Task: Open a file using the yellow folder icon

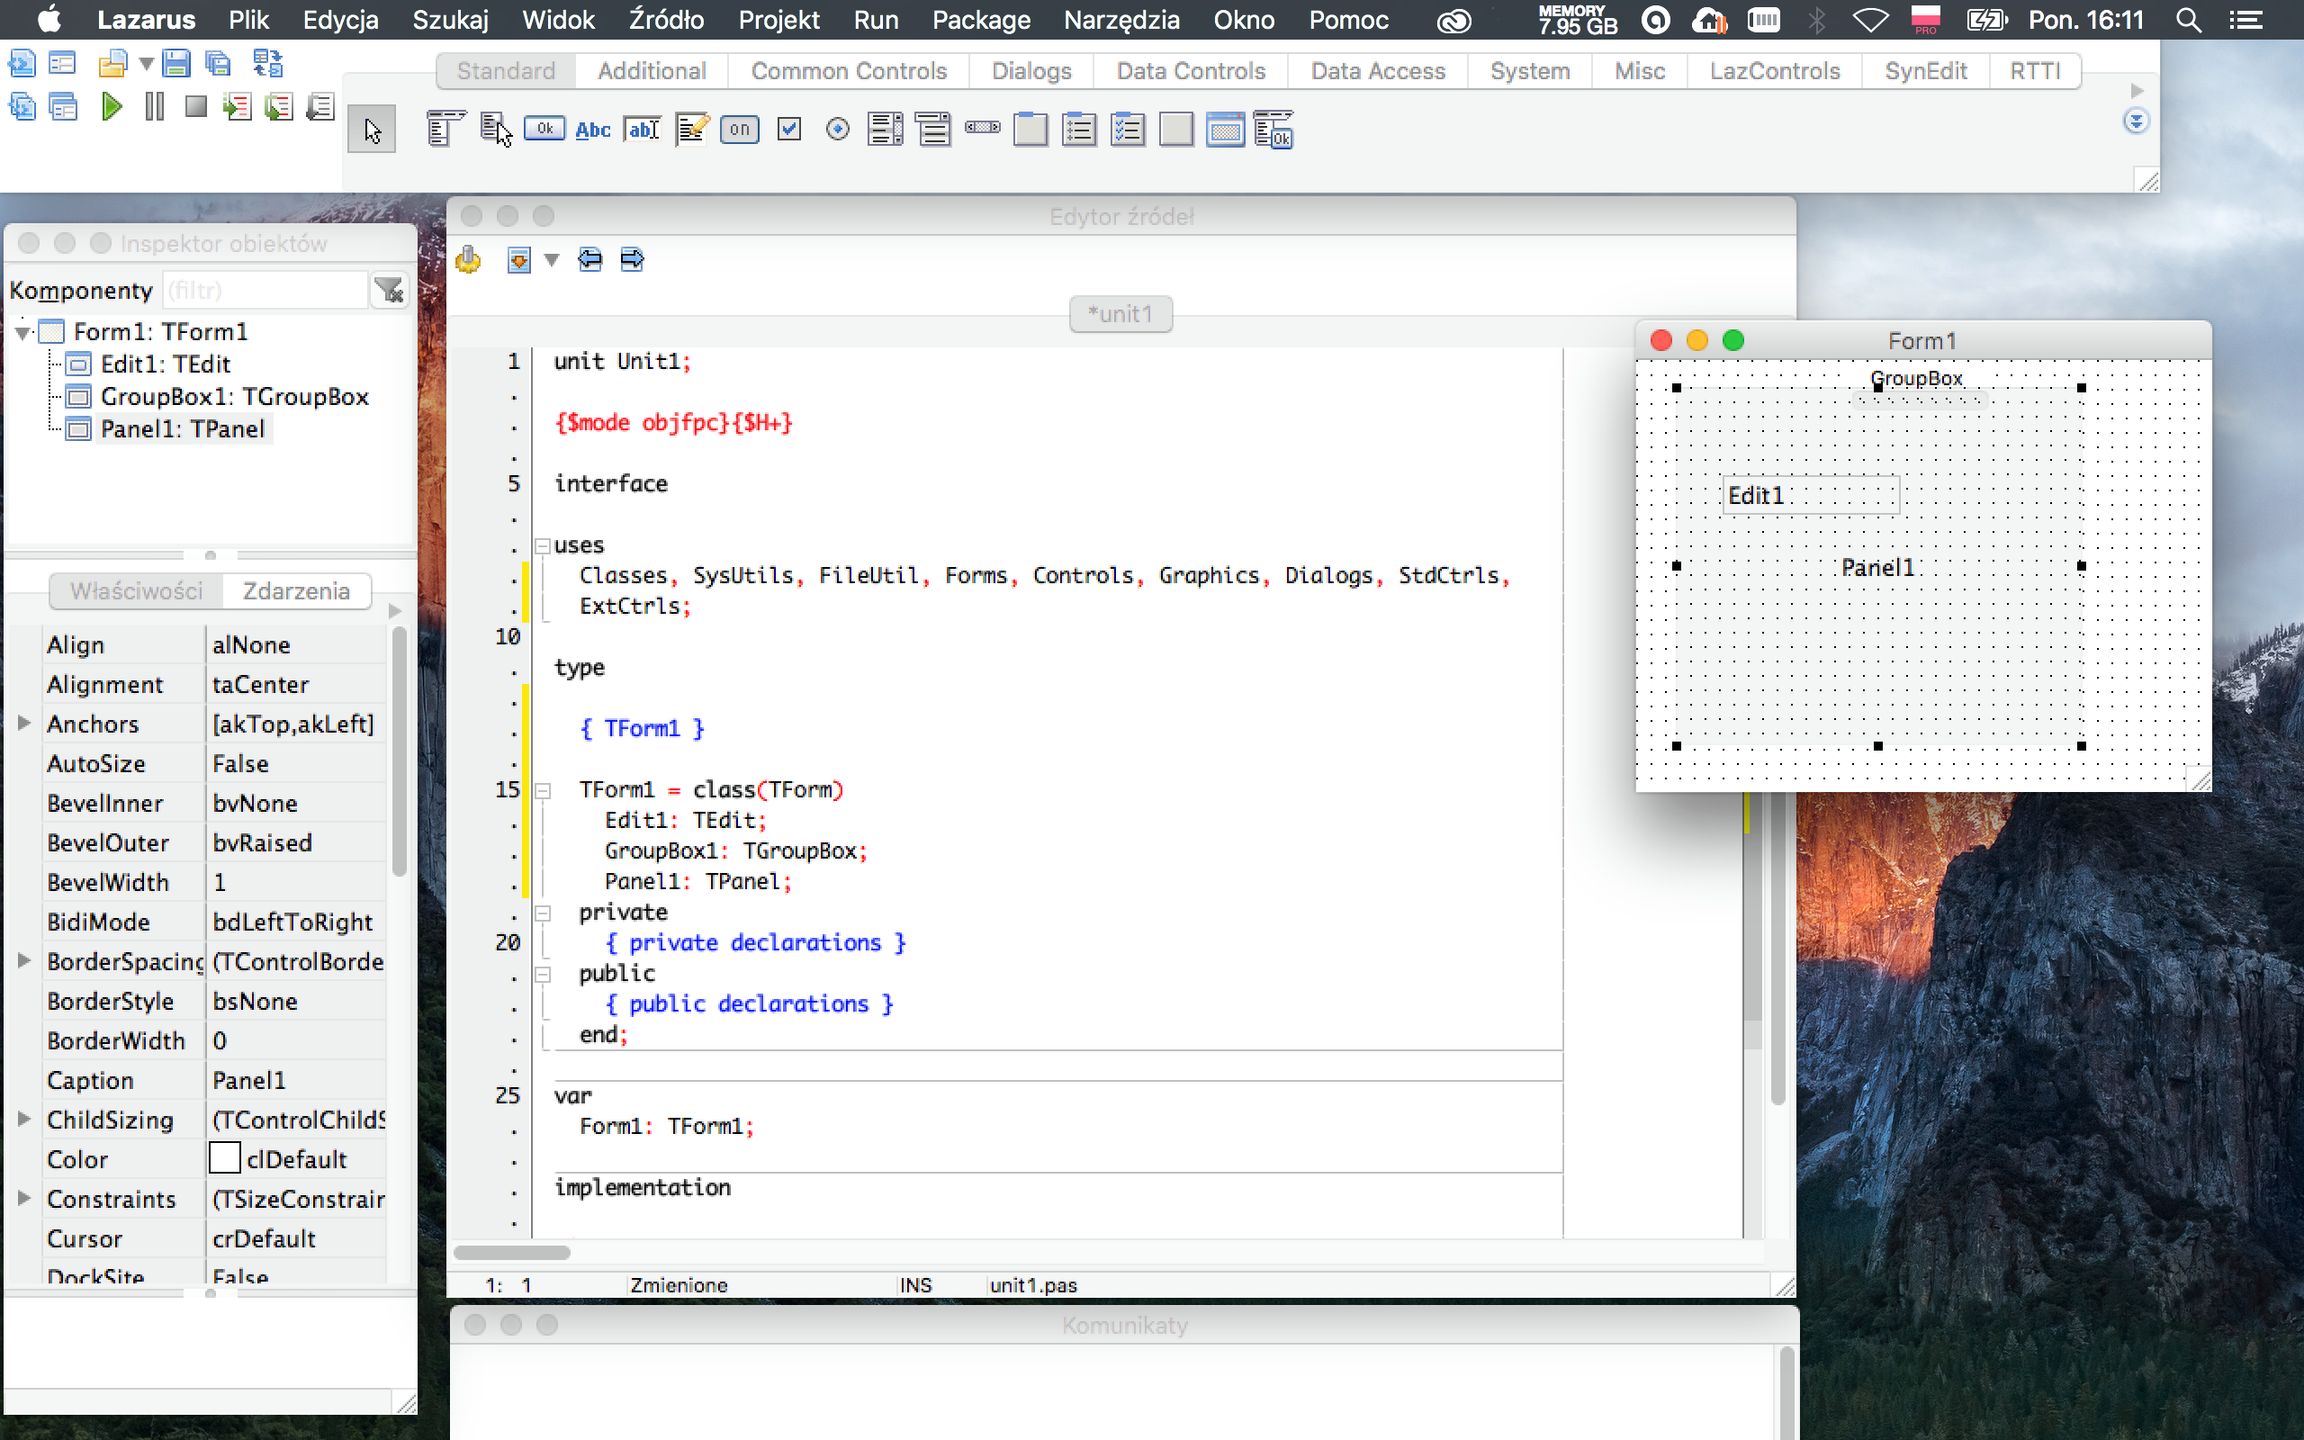Action: [x=113, y=63]
